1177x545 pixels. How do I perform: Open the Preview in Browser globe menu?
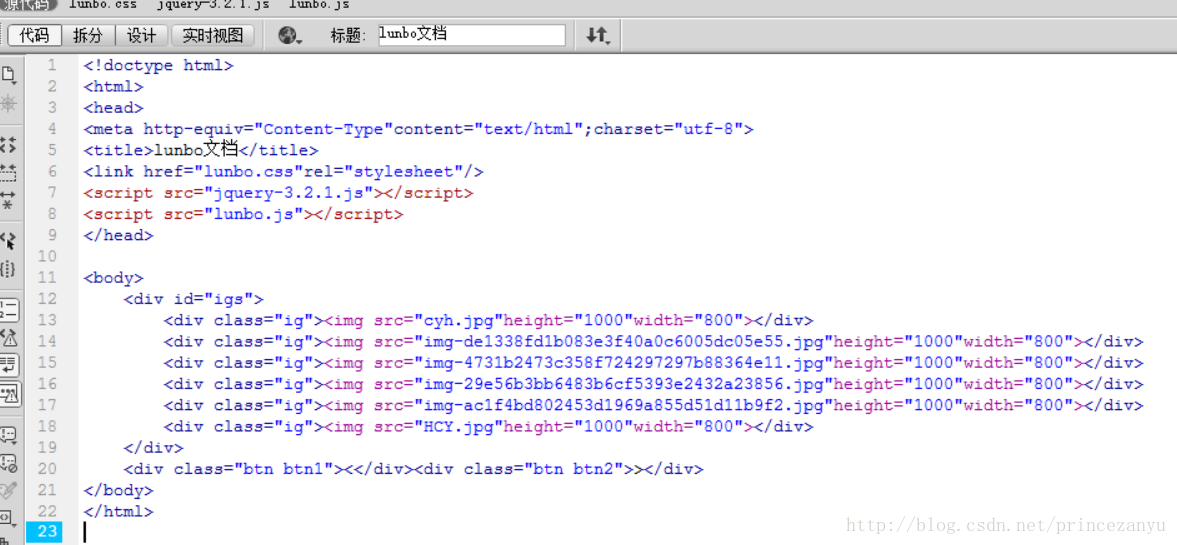coord(290,35)
